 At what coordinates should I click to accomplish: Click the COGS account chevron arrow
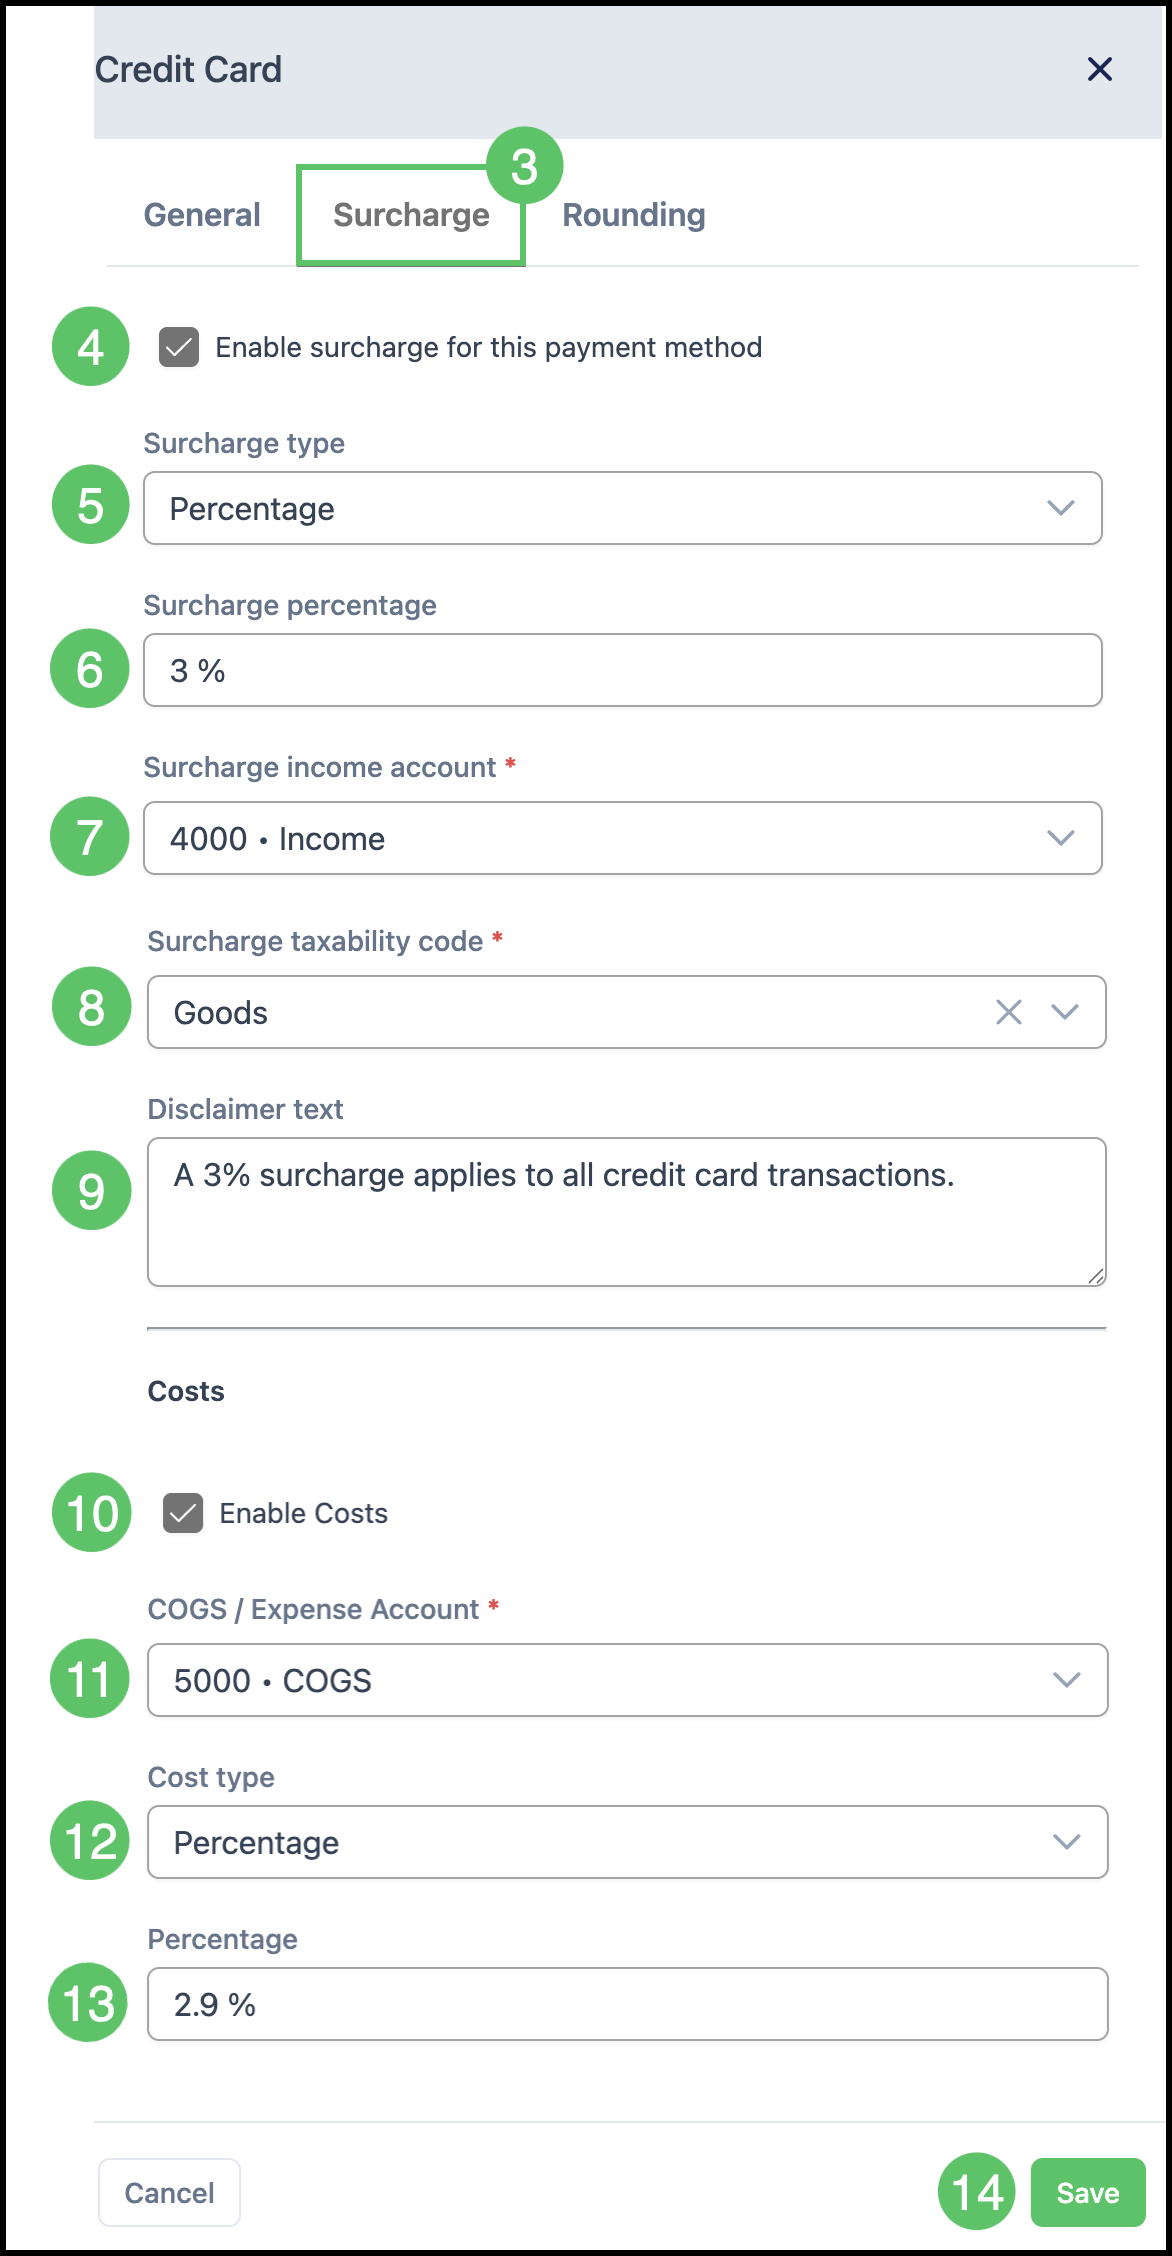[1066, 1680]
